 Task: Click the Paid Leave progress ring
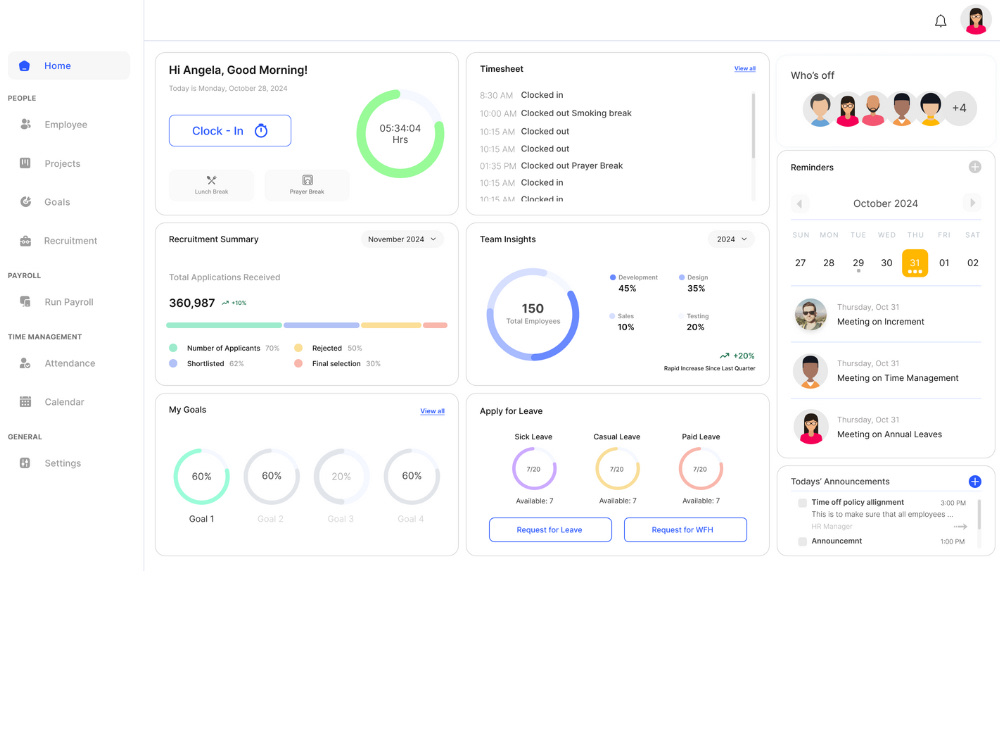[700, 469]
